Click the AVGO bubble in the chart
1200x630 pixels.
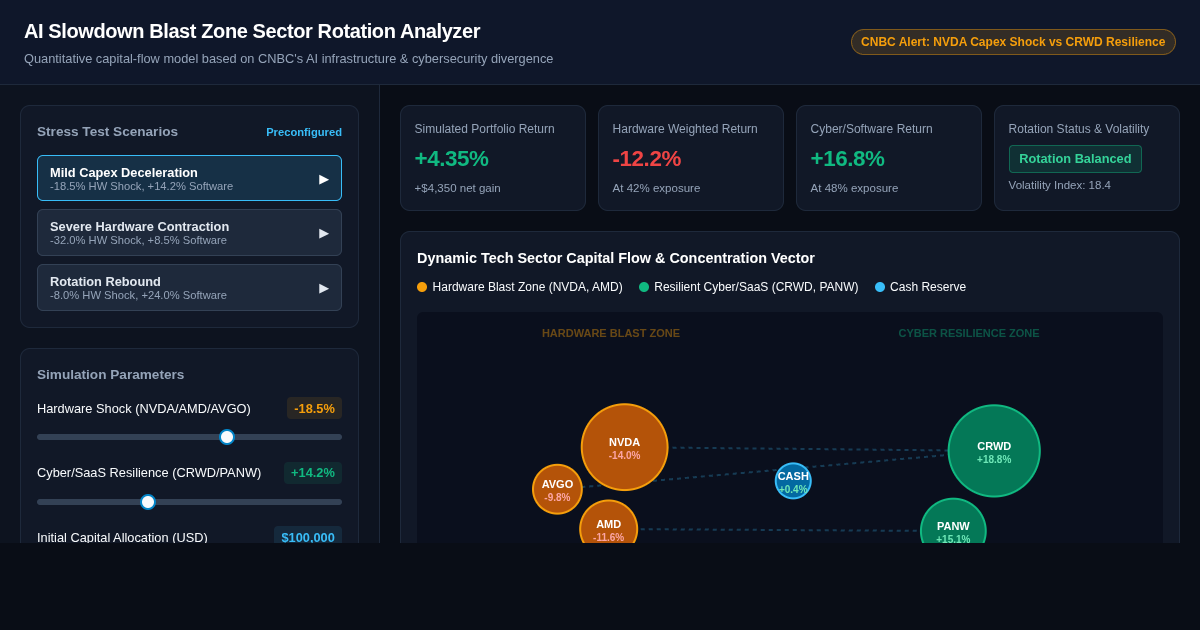coord(558,489)
